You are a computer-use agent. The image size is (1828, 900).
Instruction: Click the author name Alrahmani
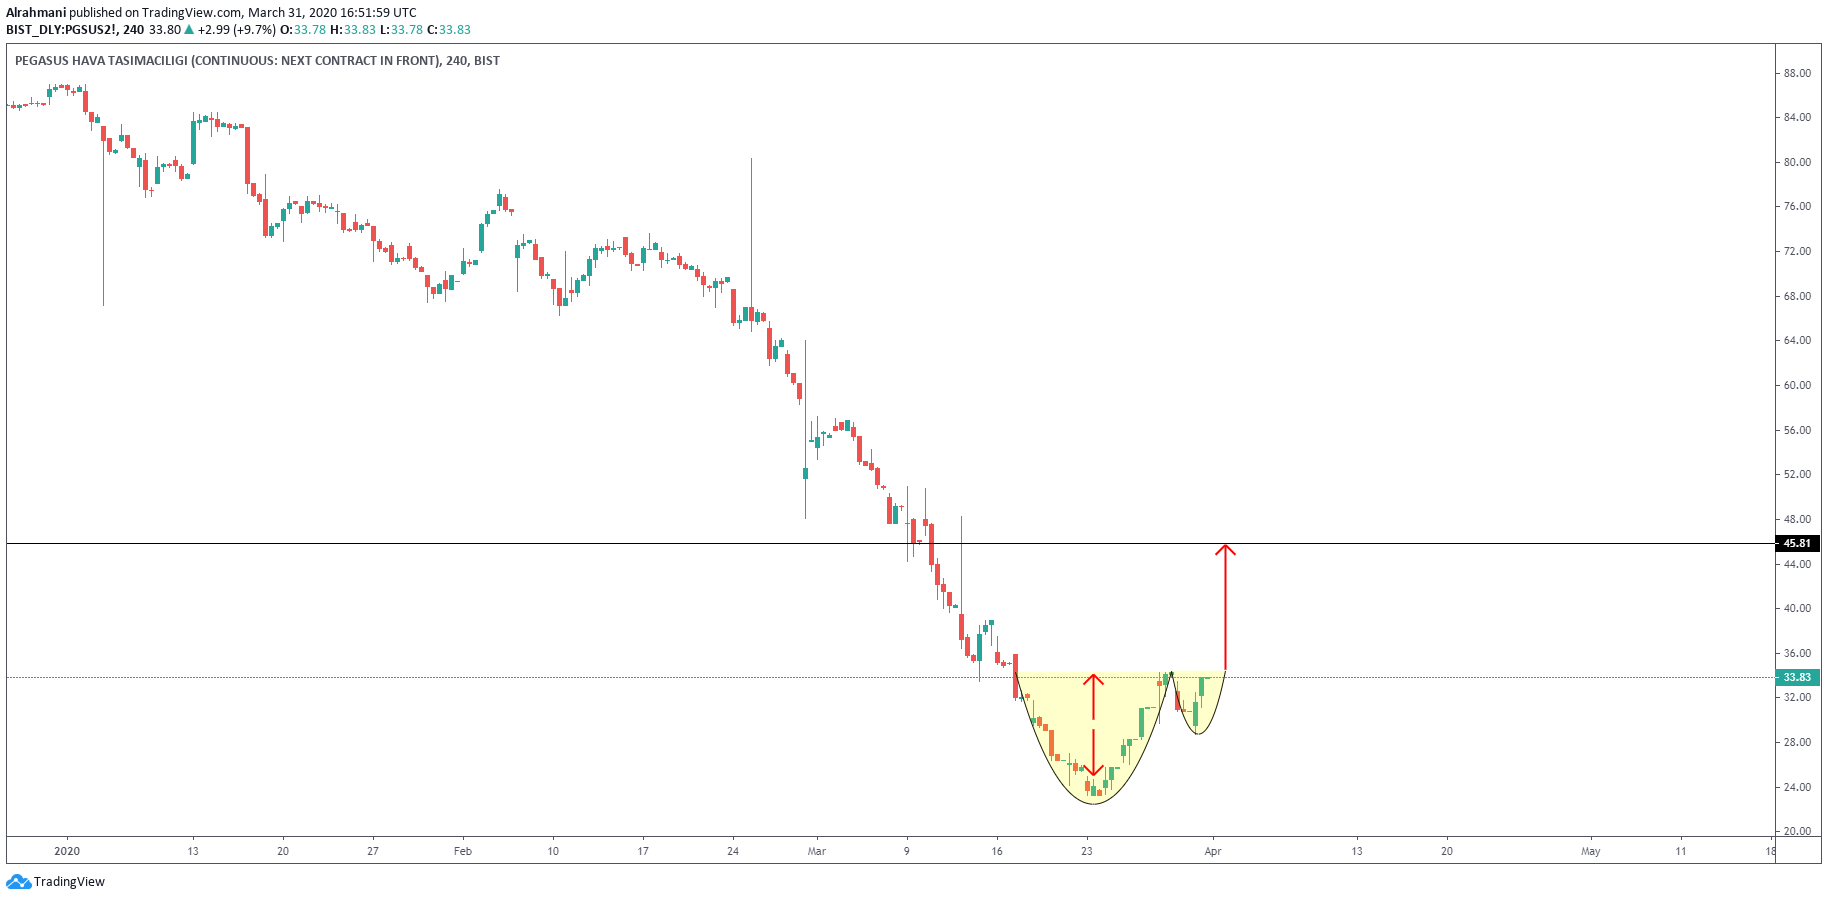pyautogui.click(x=36, y=13)
